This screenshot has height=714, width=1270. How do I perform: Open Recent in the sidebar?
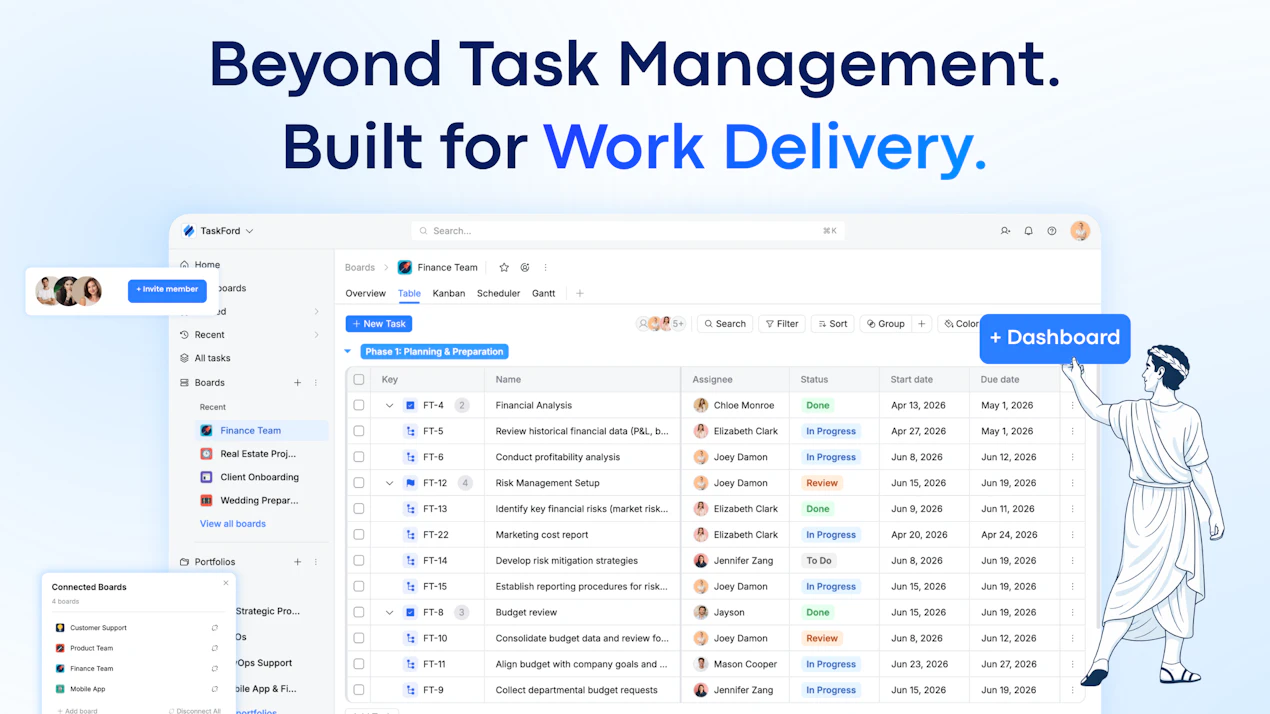(209, 335)
